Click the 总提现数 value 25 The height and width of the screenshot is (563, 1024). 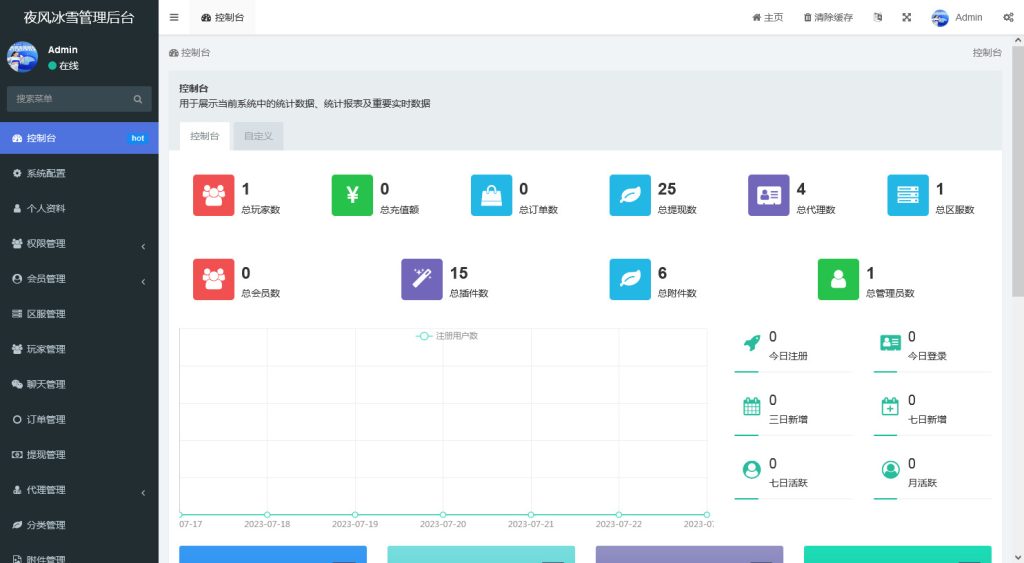pos(667,189)
